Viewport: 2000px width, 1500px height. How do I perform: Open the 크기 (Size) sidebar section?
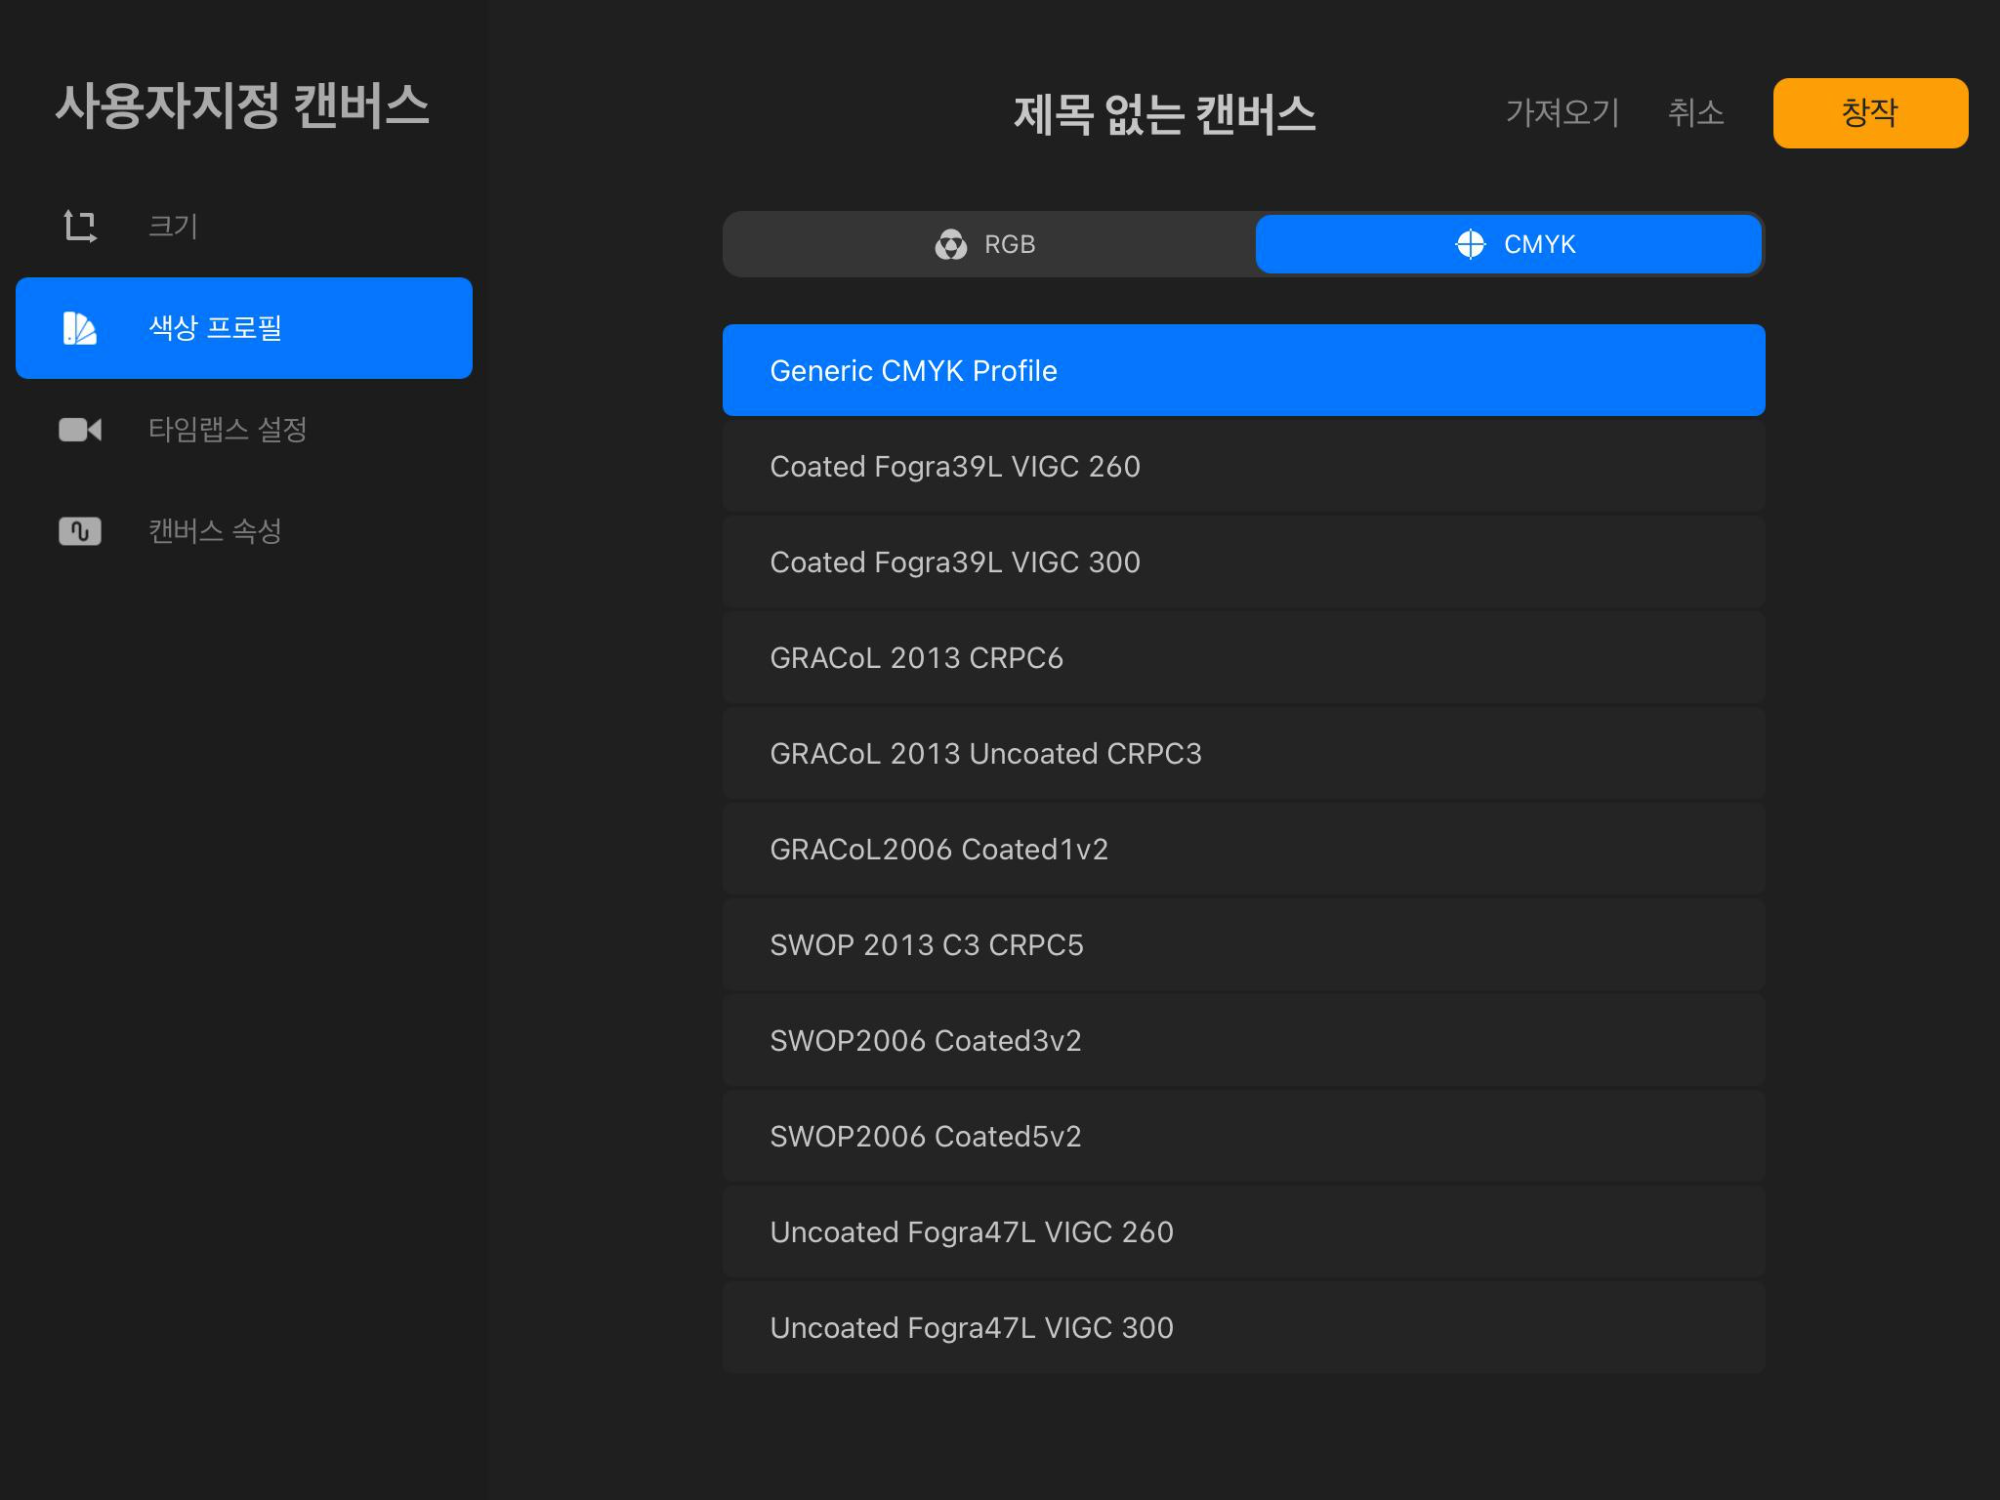pos(173,226)
